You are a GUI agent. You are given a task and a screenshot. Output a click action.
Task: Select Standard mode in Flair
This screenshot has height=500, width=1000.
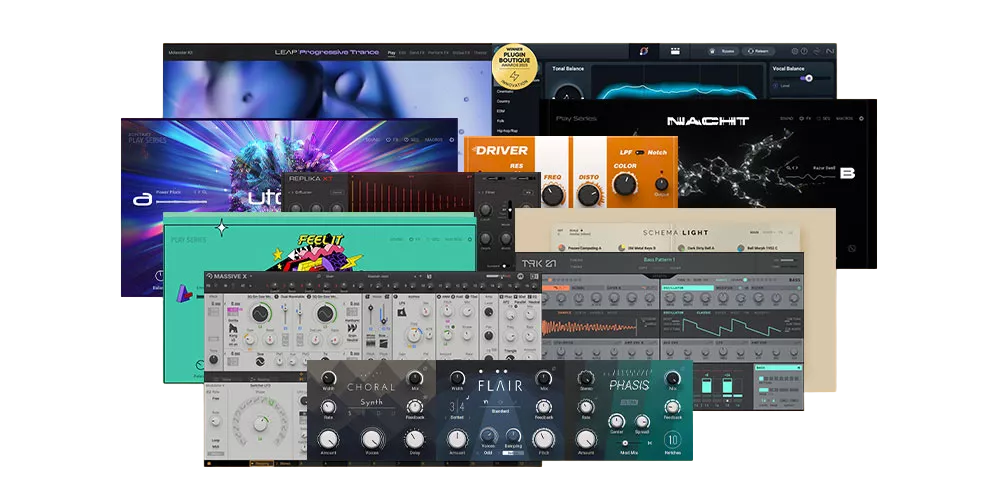500,411
